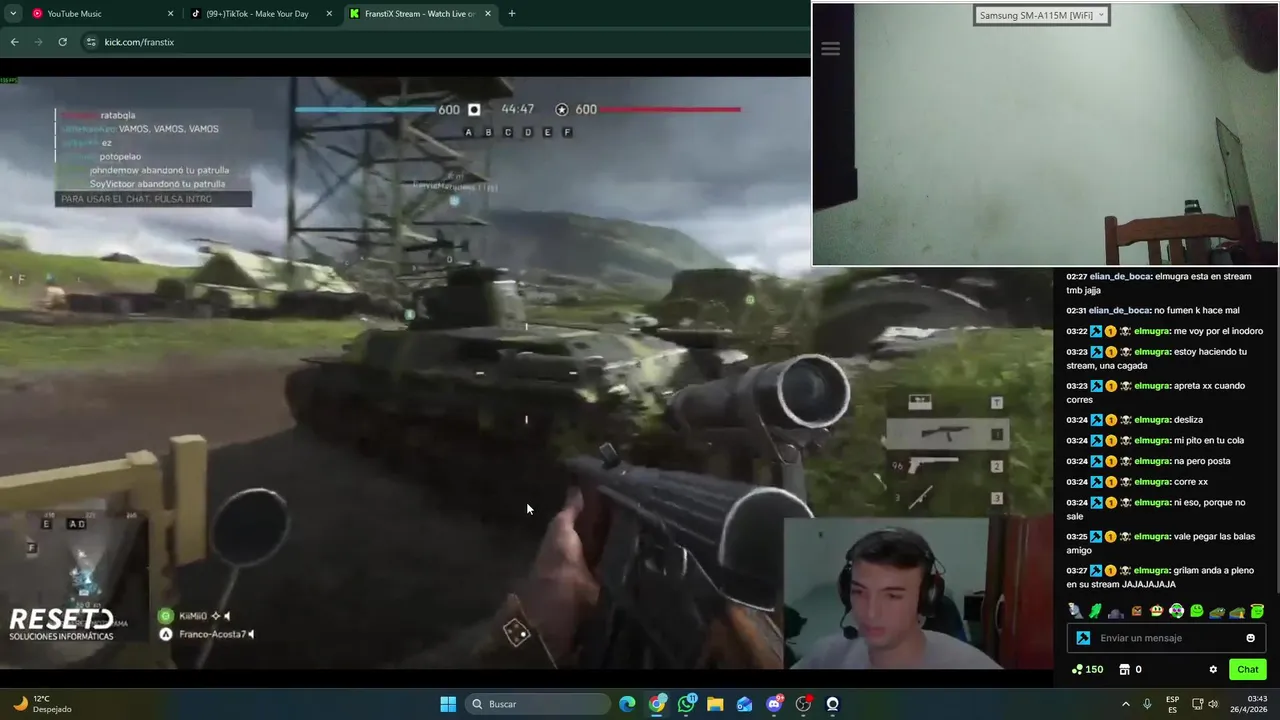Click elmugra username in 'corre xx' message
1280x720 pixels.
(x=1152, y=482)
